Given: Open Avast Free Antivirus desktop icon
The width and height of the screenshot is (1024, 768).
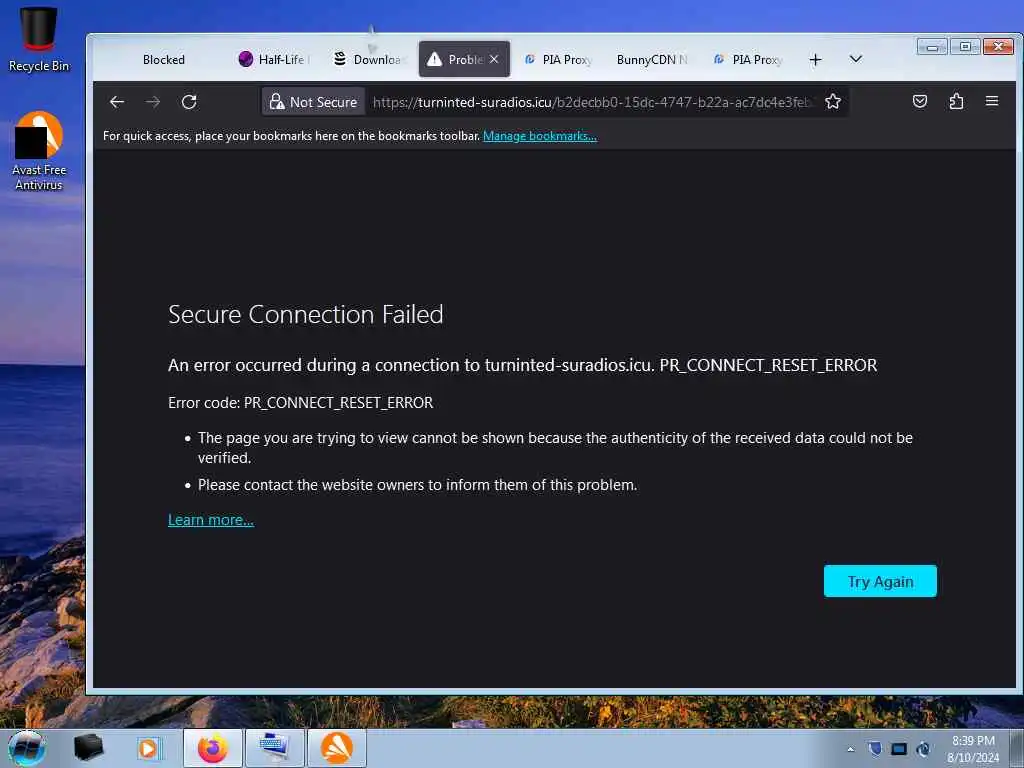Looking at the screenshot, I should click(39, 152).
